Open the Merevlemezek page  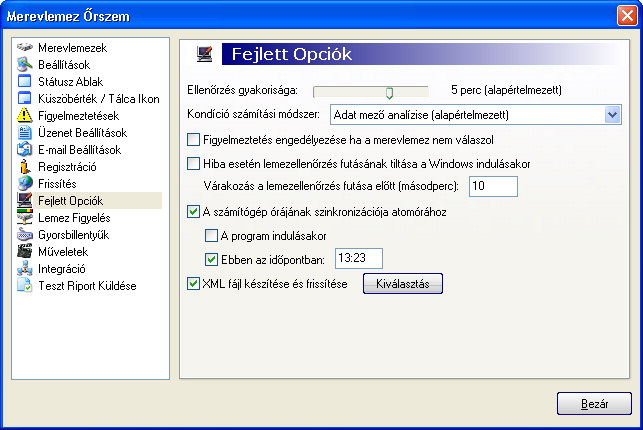point(73,48)
